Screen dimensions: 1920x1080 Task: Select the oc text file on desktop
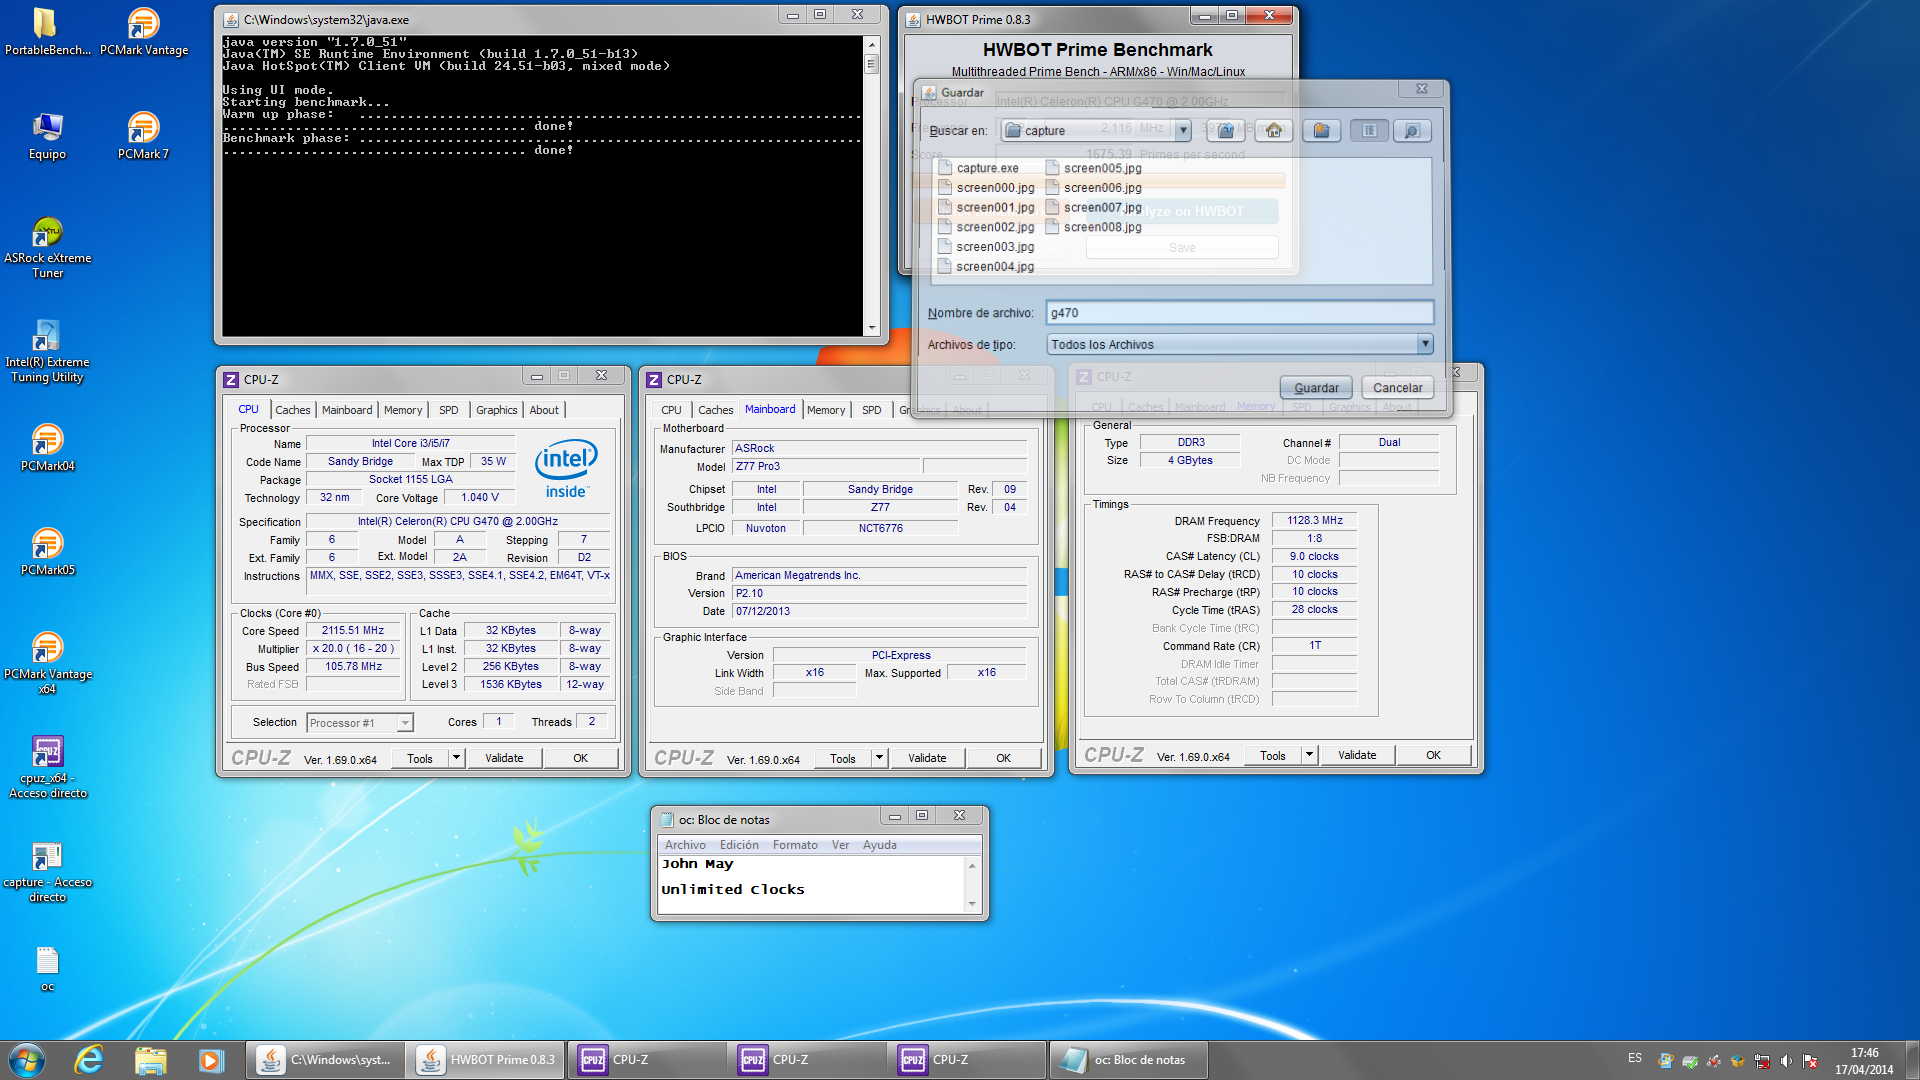47,969
